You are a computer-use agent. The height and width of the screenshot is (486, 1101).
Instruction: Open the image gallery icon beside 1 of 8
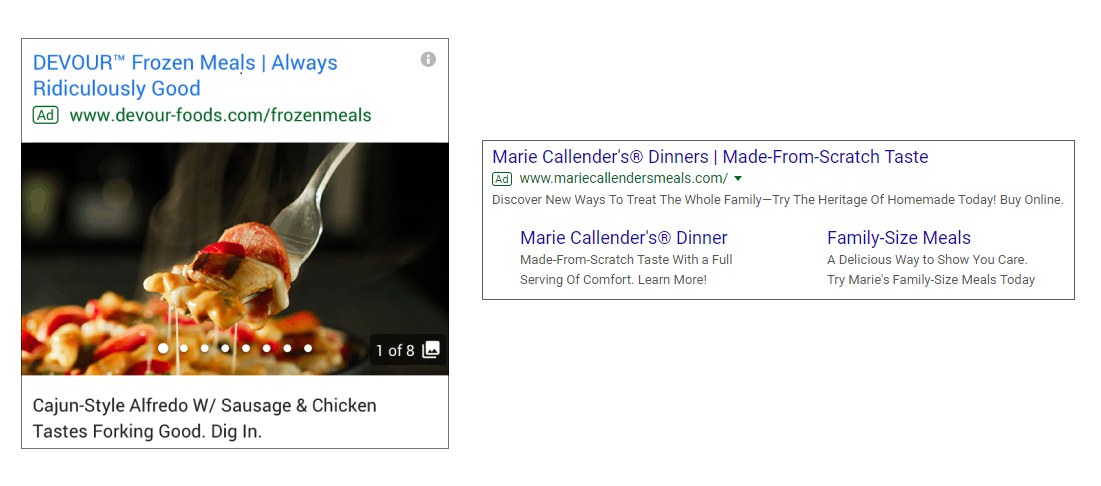pos(431,350)
